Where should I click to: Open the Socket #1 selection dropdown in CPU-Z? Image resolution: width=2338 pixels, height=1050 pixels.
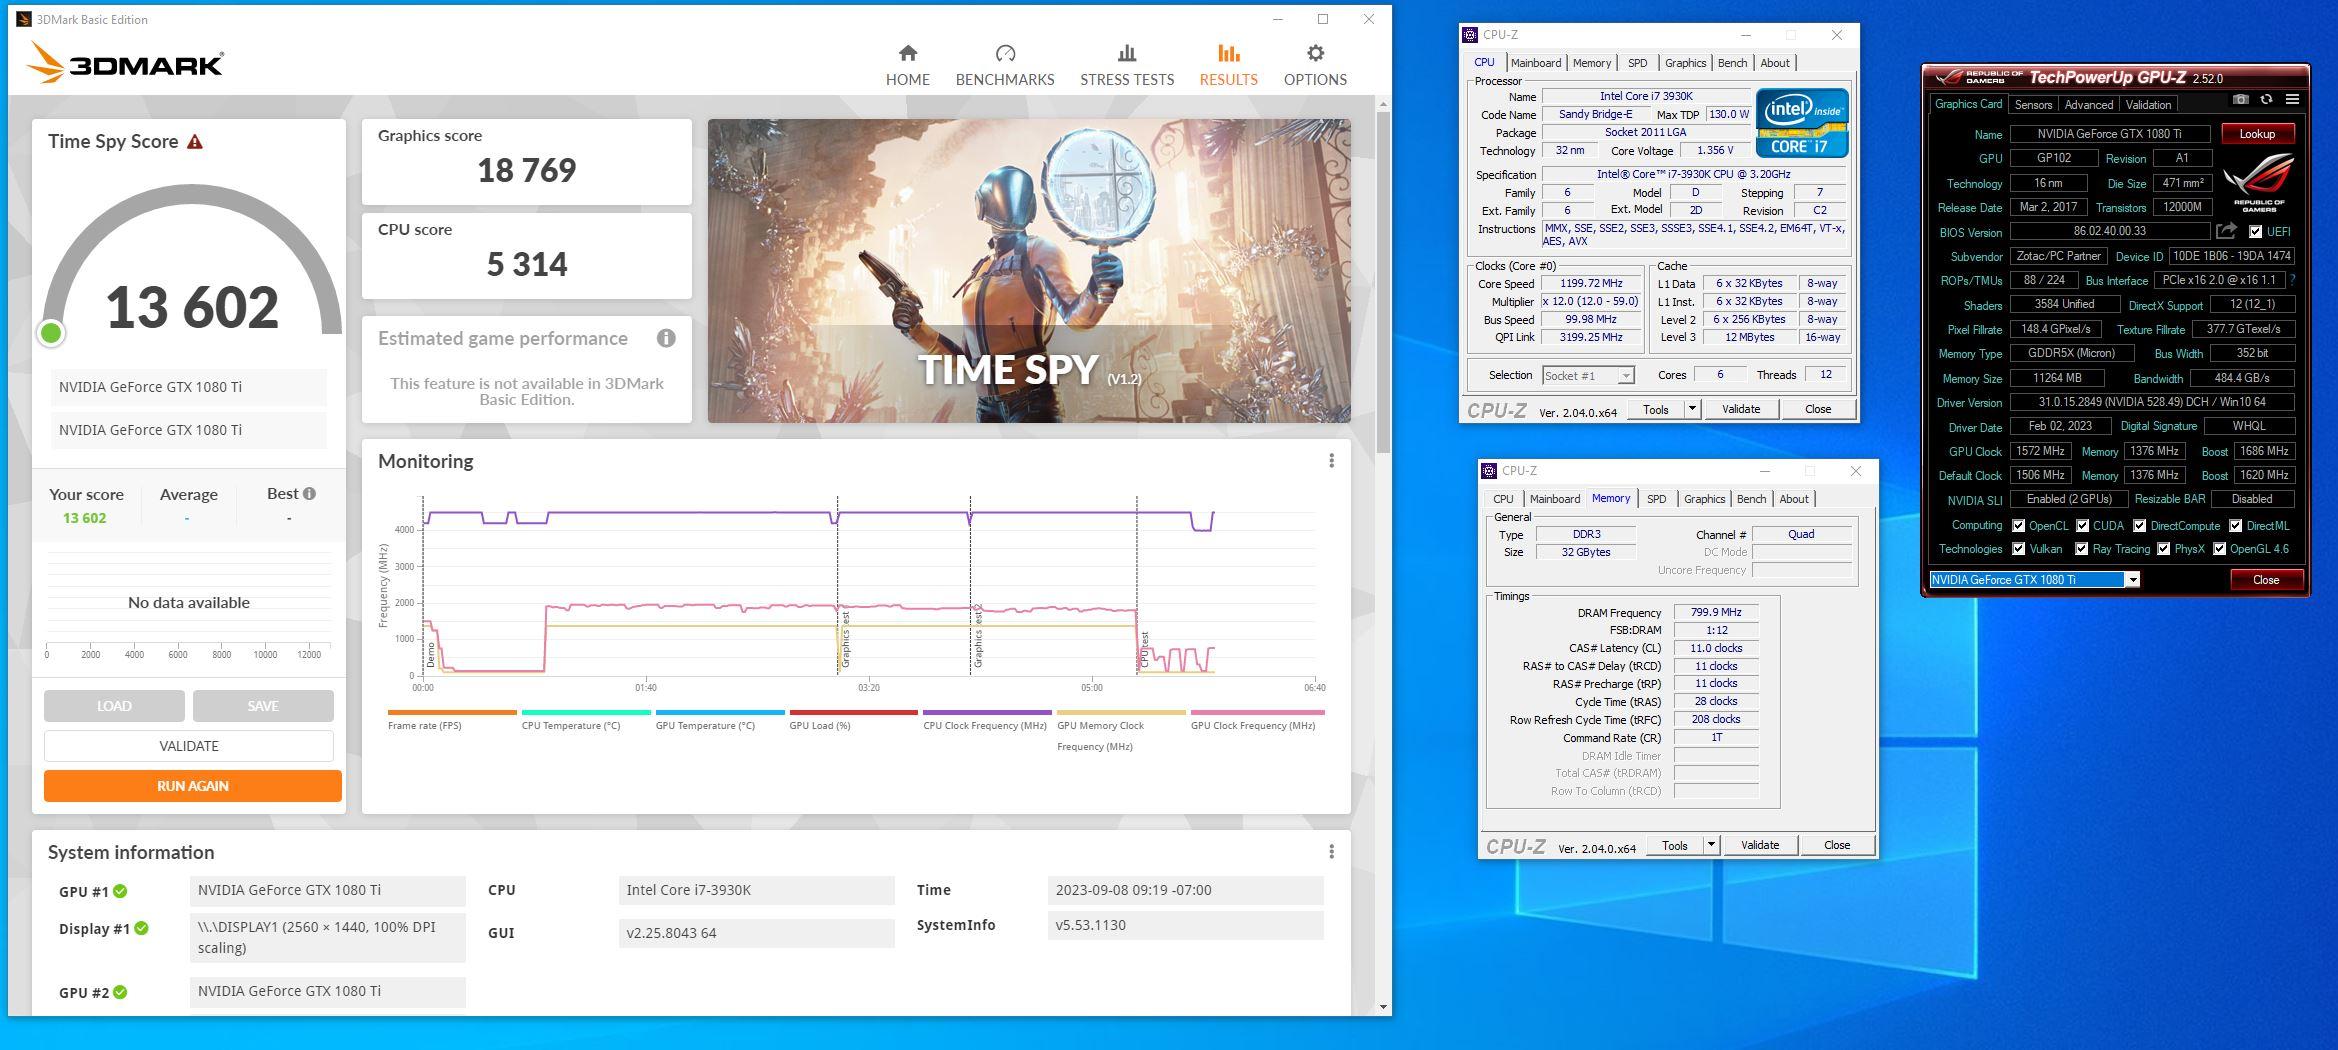(1587, 376)
